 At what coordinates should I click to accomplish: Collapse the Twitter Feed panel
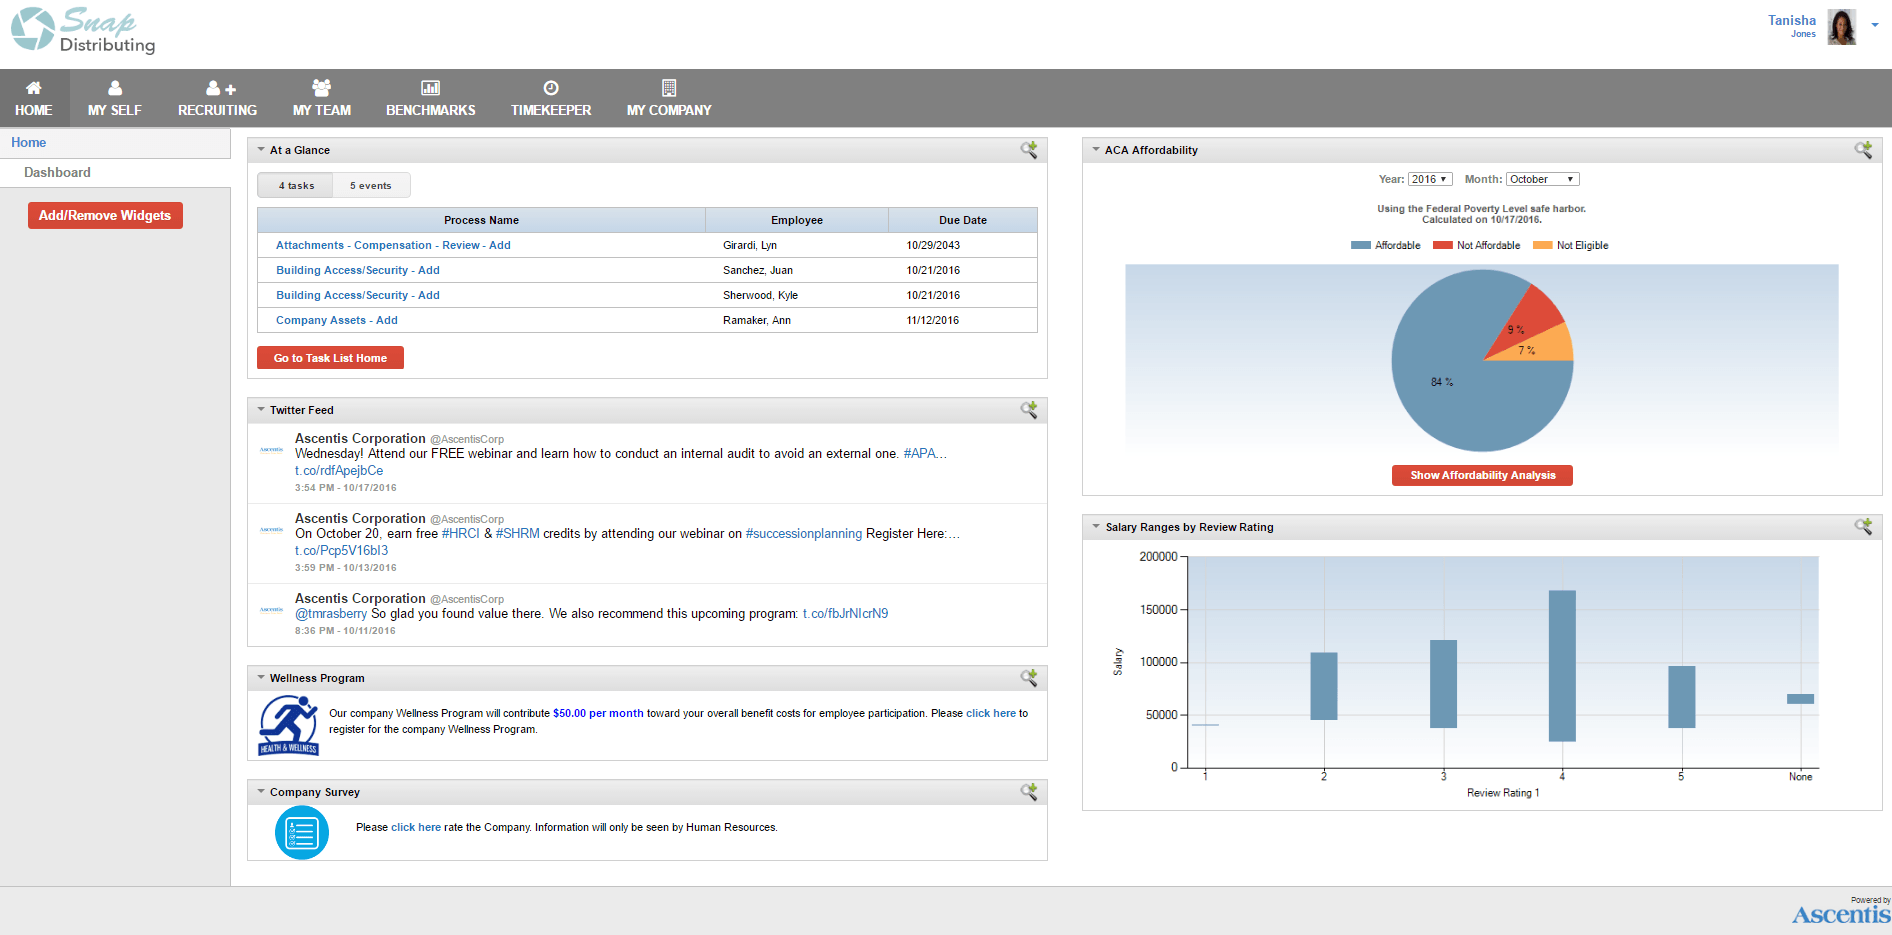[x=261, y=410]
